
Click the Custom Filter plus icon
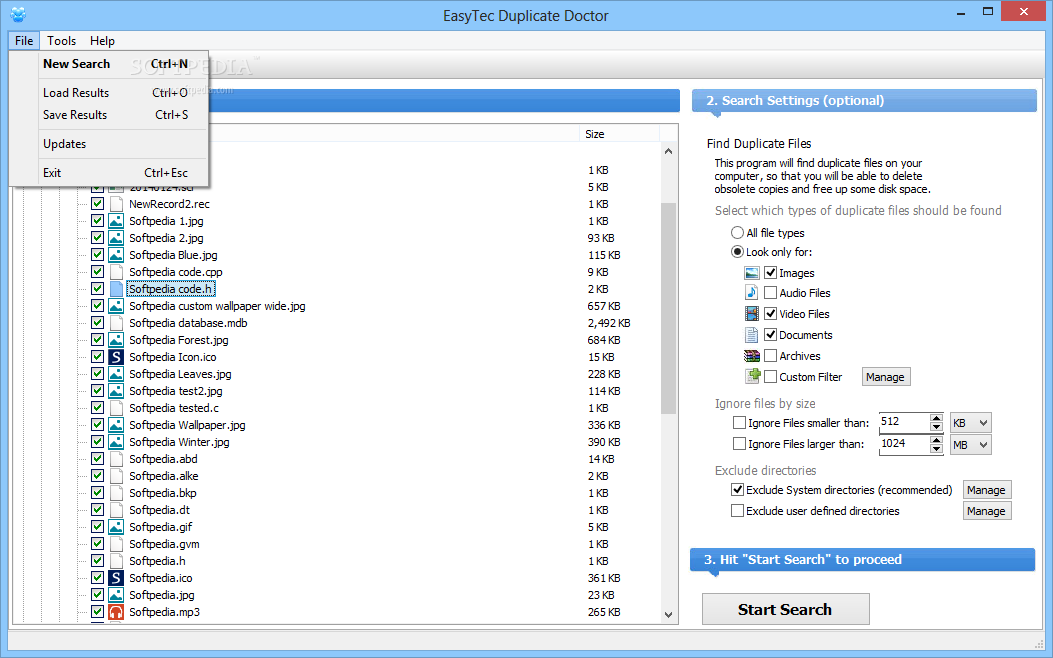pos(752,376)
